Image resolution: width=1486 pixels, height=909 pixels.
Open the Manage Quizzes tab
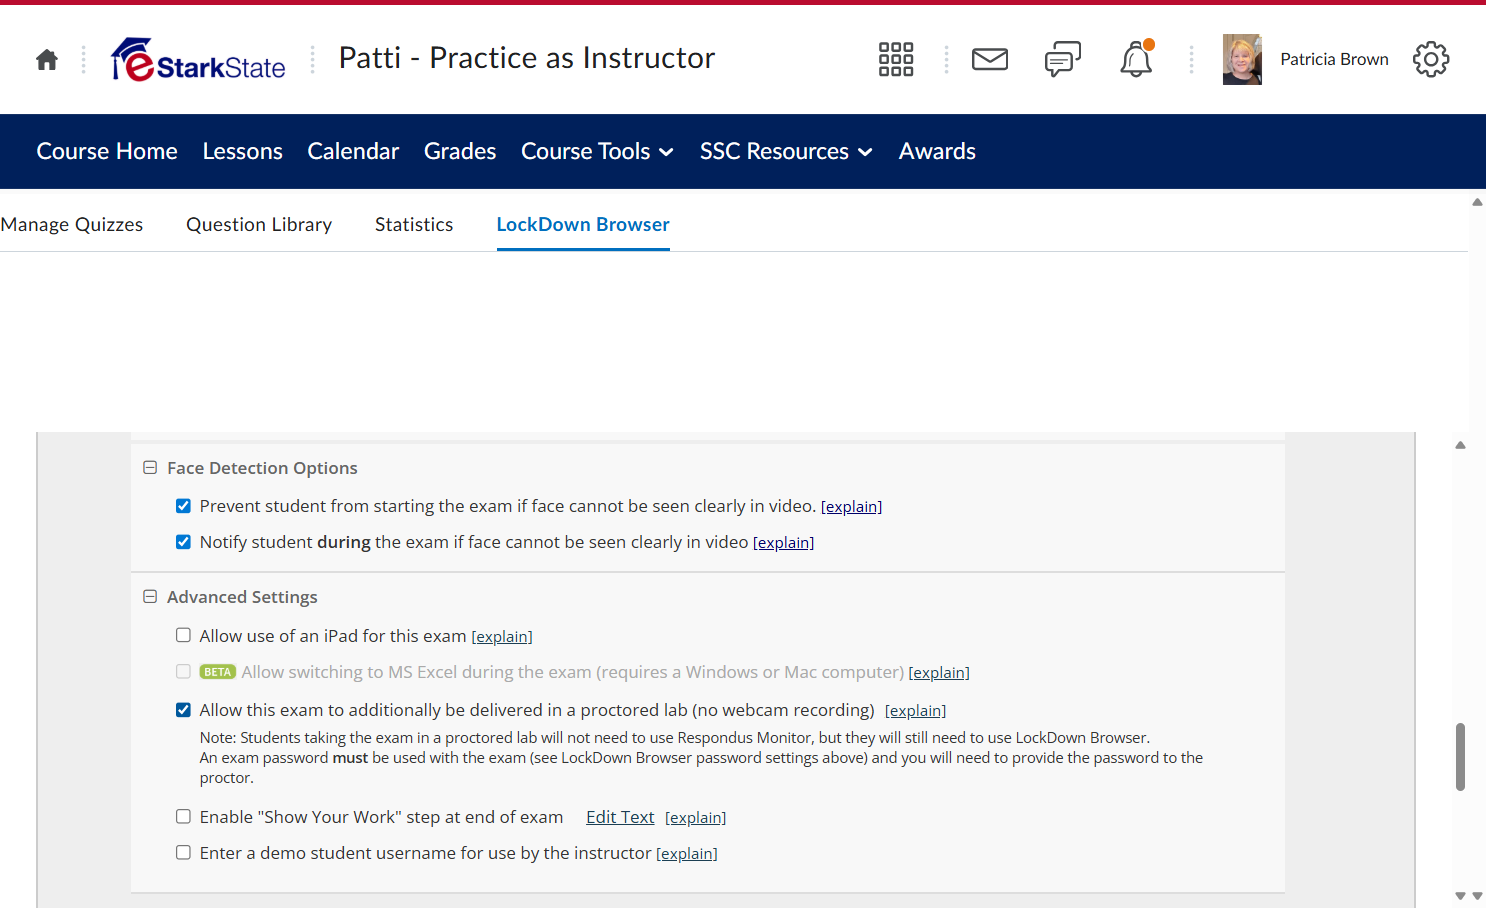[72, 225]
